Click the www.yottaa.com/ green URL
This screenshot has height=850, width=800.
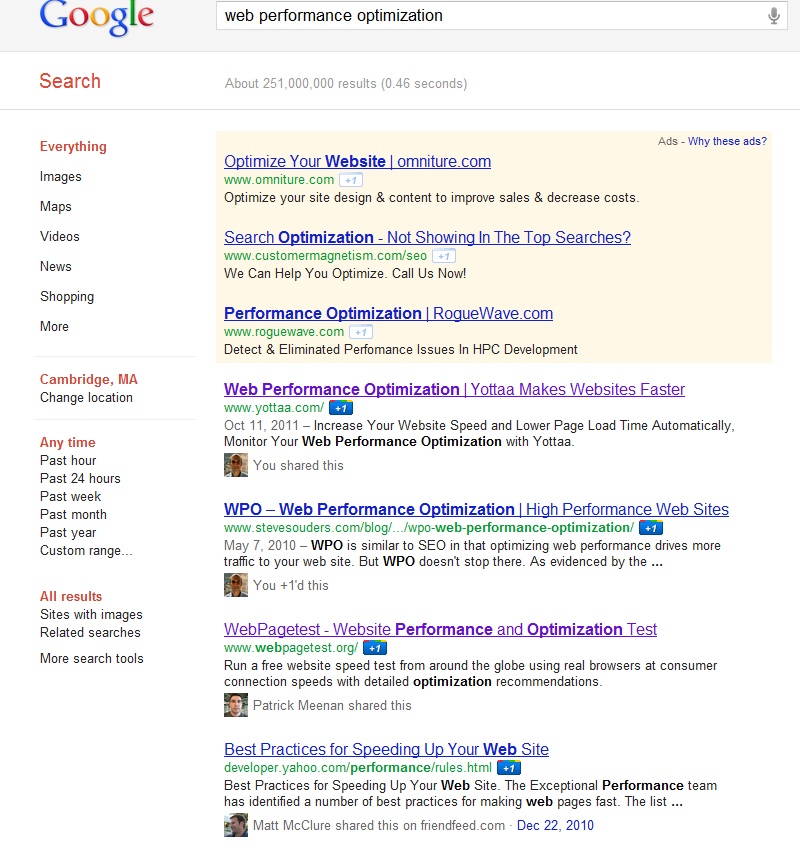(x=274, y=408)
